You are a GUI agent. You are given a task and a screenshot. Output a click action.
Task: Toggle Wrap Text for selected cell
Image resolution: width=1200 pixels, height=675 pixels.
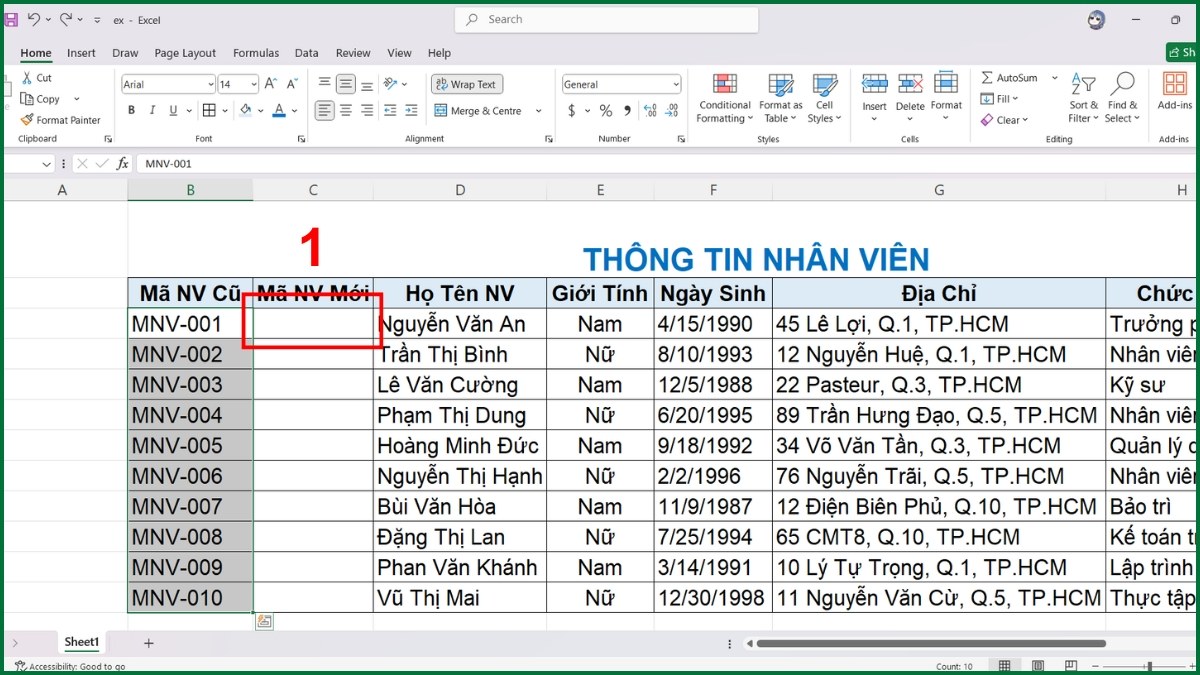[x=466, y=84]
